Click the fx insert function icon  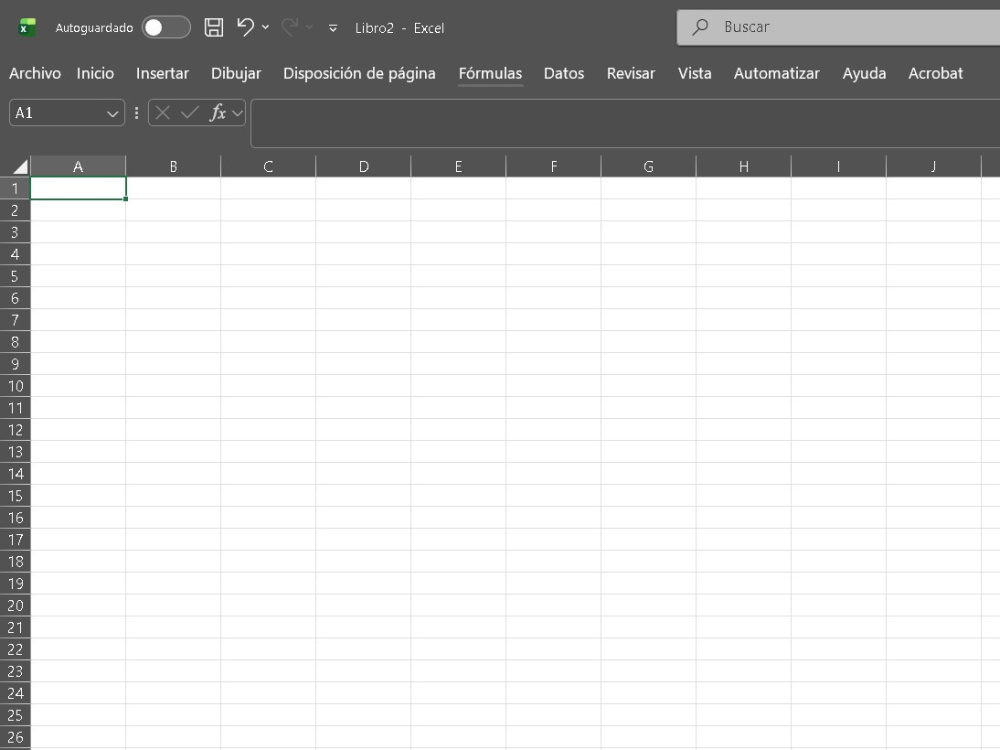point(217,113)
